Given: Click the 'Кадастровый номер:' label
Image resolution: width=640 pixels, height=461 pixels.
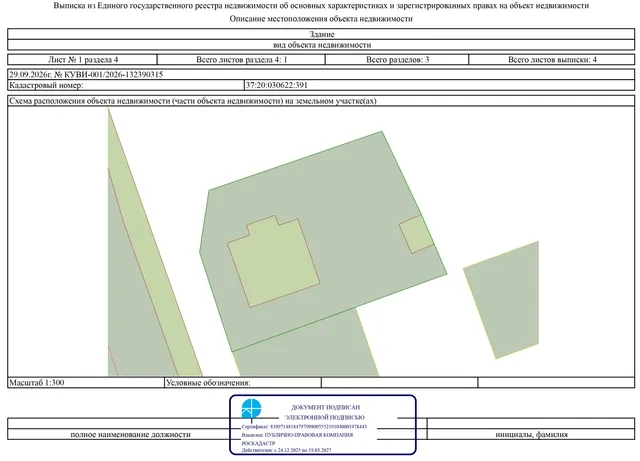Looking at the screenshot, I should pyautogui.click(x=46, y=85).
